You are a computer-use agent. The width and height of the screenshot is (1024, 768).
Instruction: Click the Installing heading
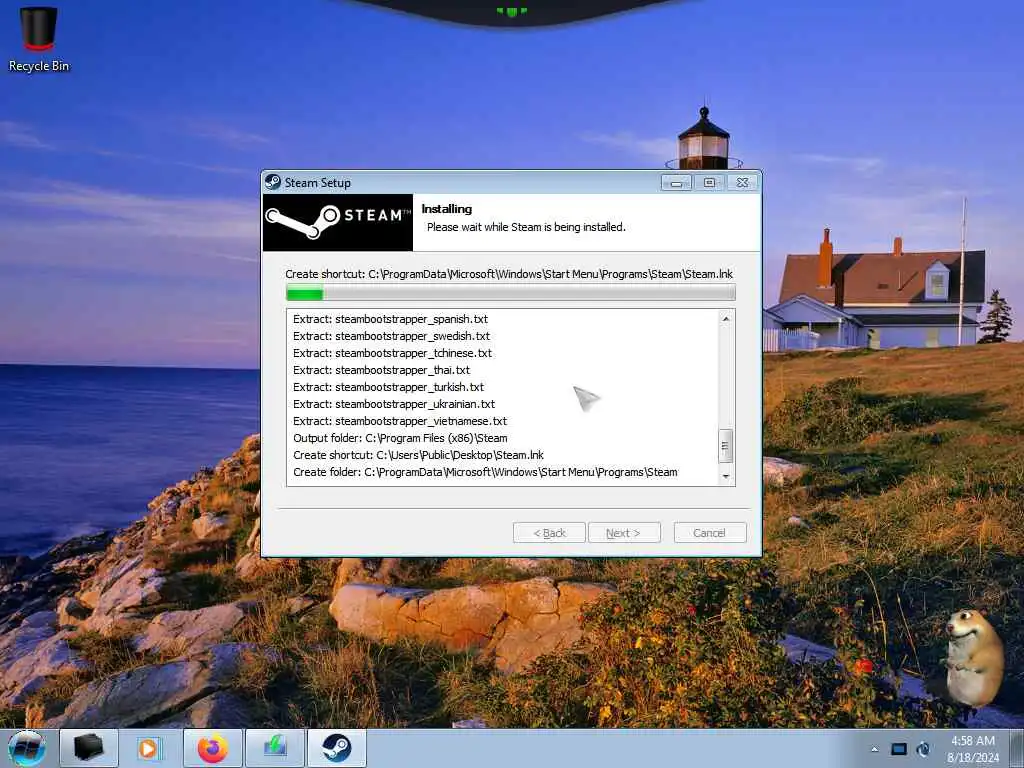[447, 209]
